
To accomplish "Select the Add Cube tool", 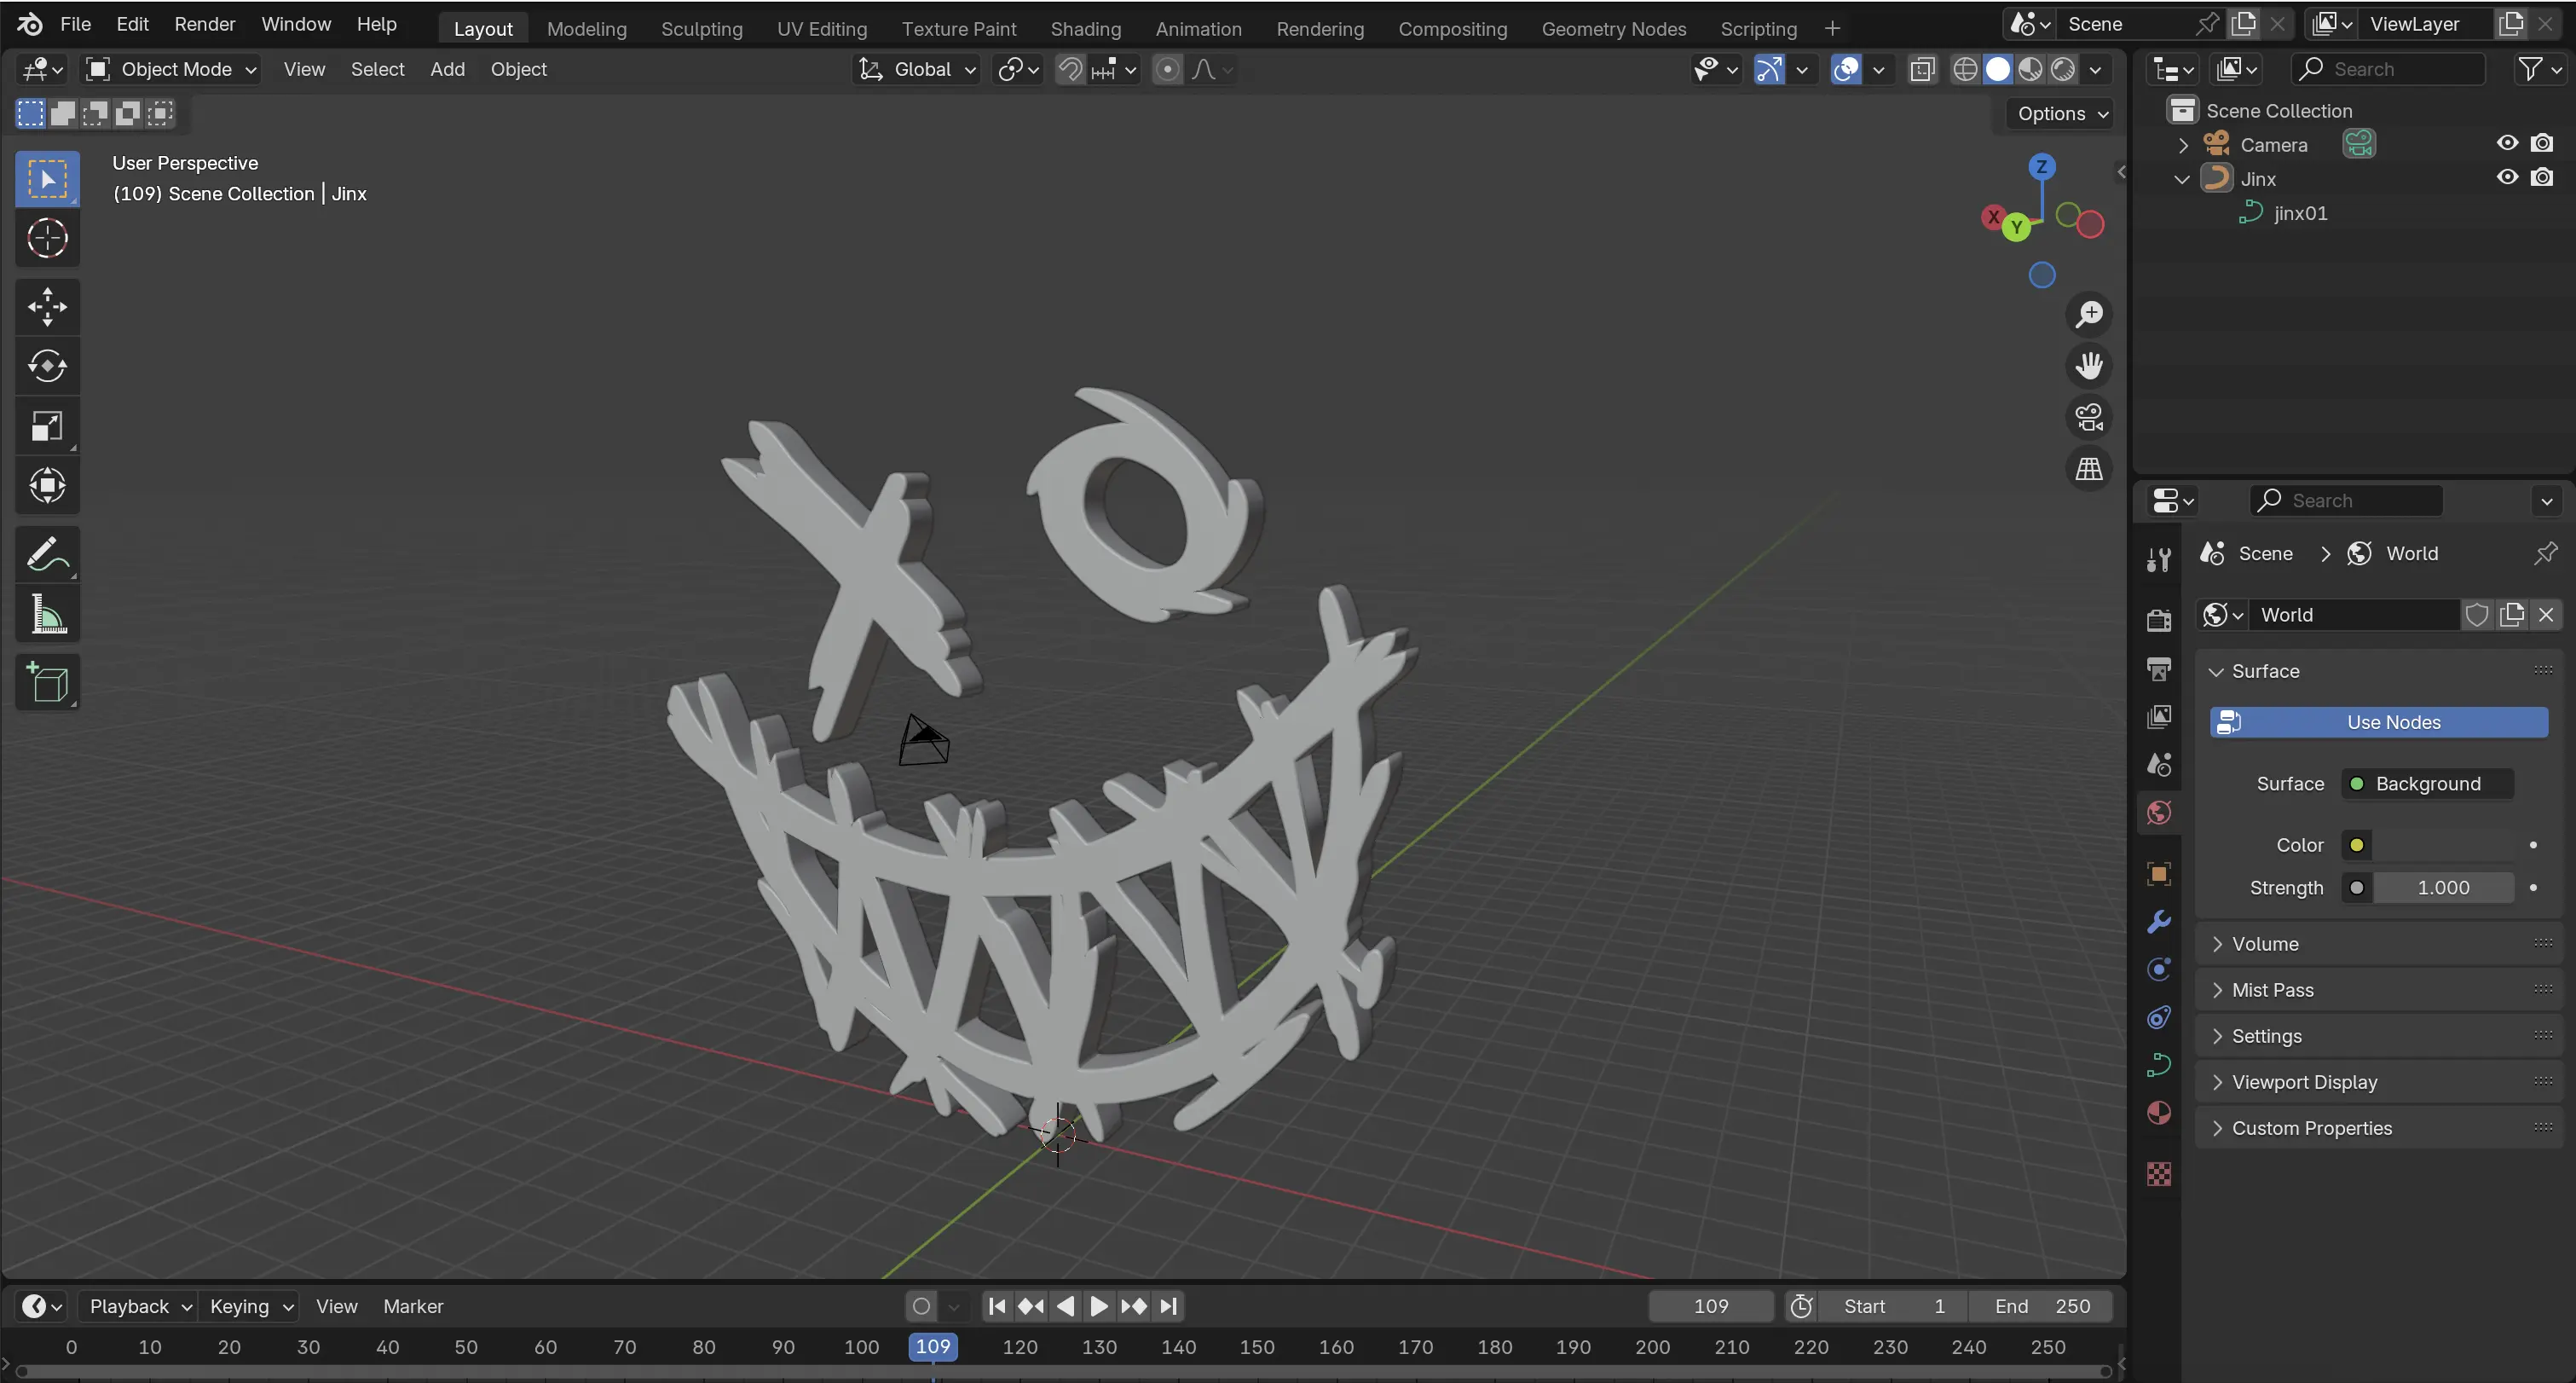I will [x=47, y=682].
